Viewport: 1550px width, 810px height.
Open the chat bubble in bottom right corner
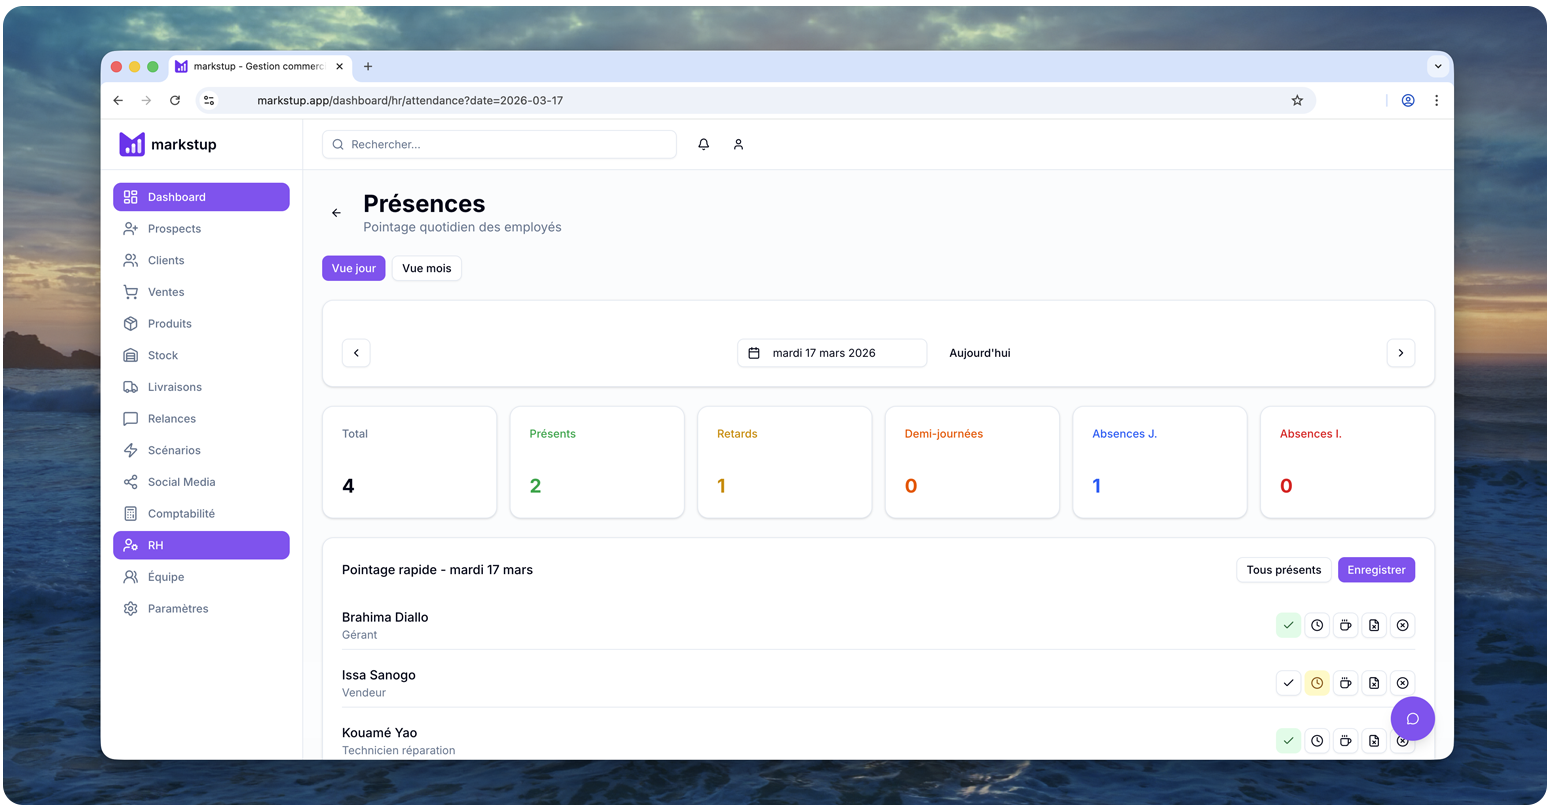pos(1412,718)
